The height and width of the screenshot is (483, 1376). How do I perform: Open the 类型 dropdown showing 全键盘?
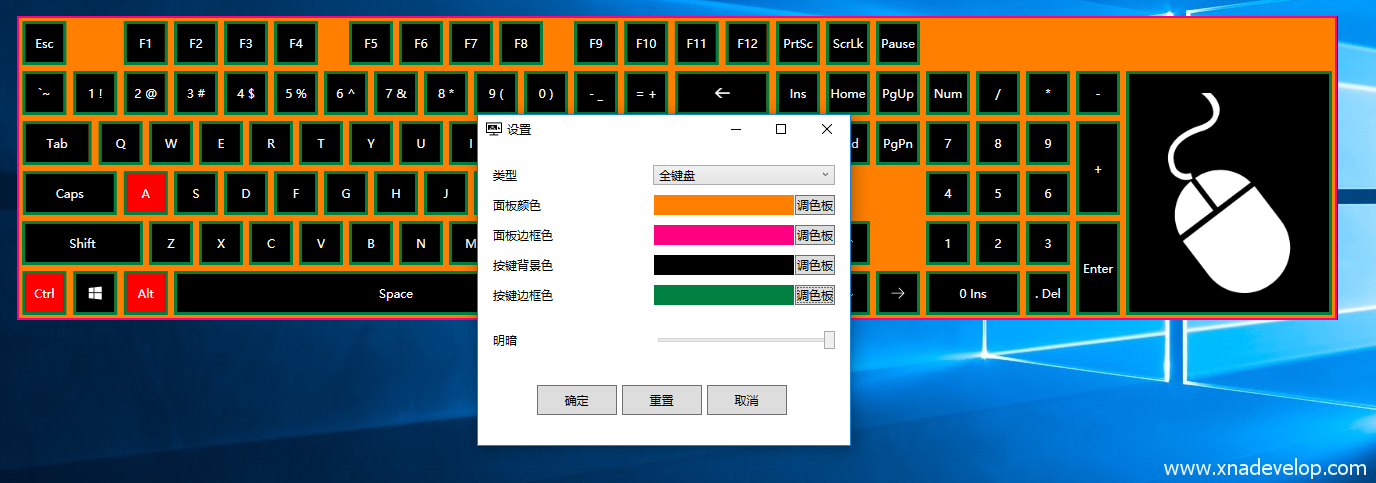click(x=743, y=175)
